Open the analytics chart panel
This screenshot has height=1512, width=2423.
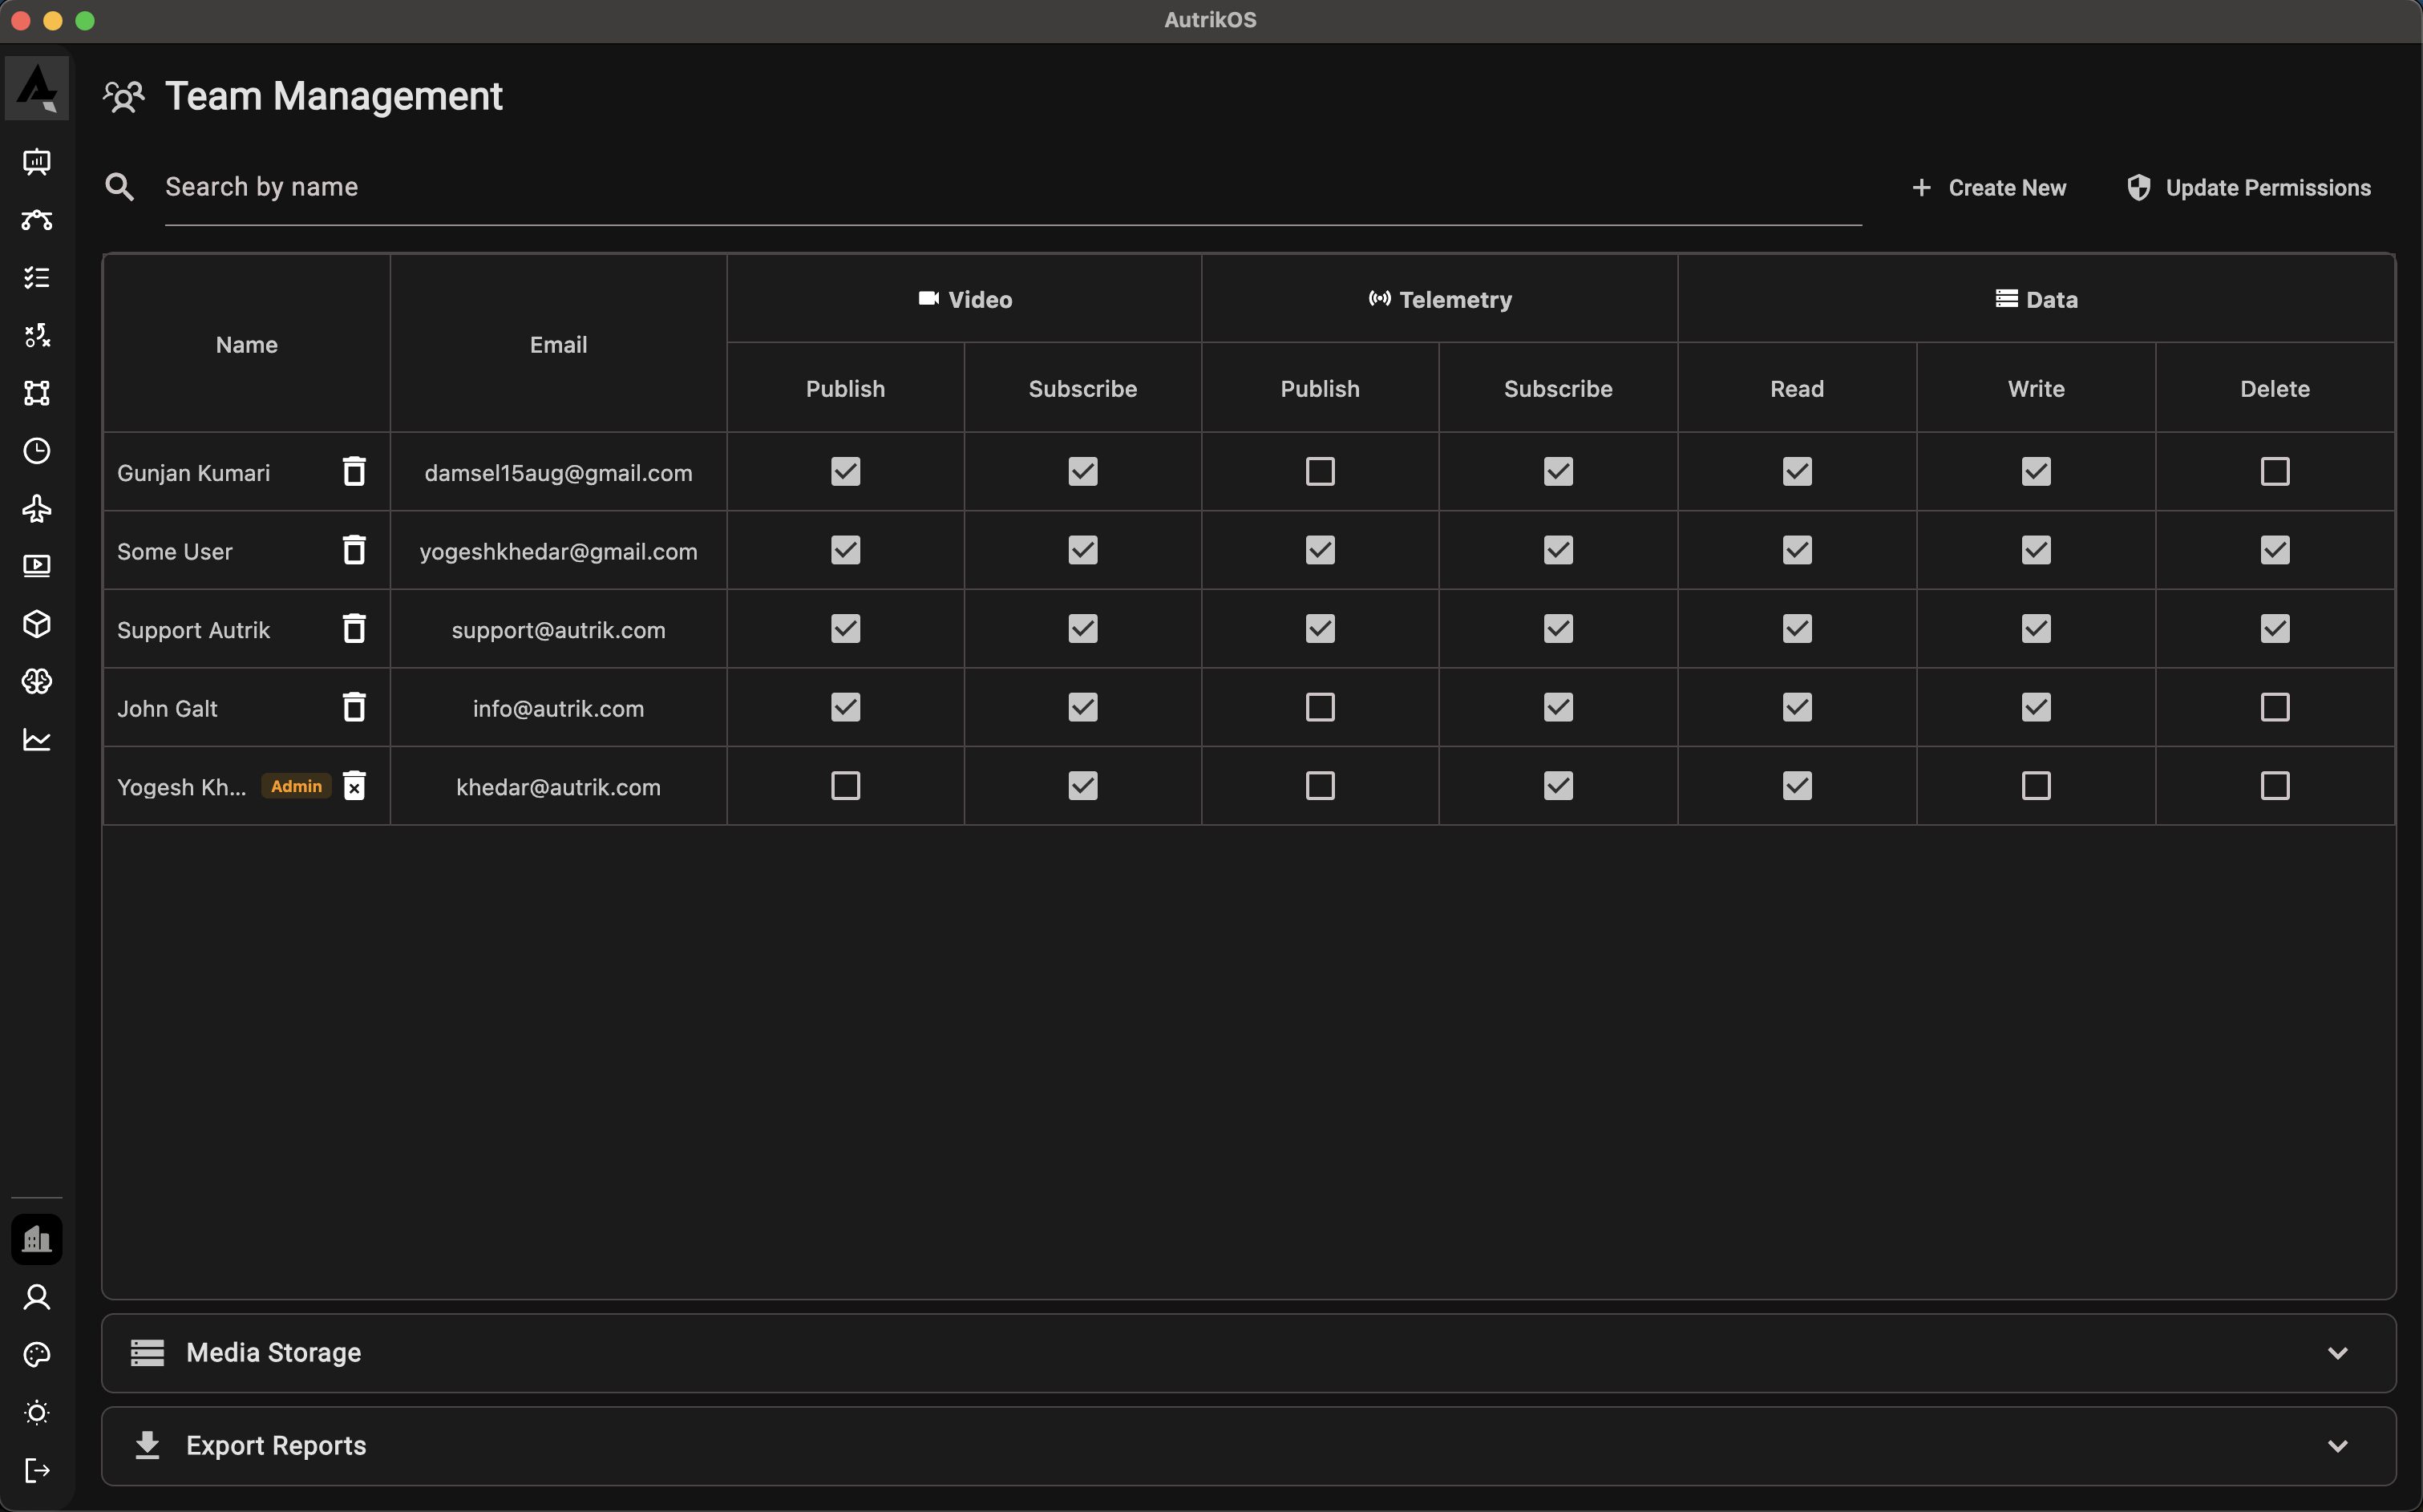click(37, 739)
